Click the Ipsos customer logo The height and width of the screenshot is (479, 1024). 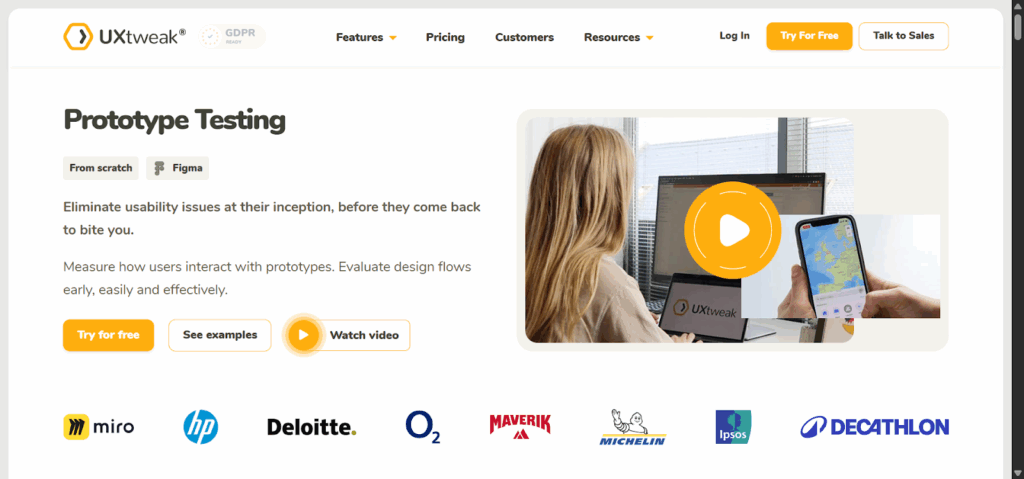coord(733,427)
